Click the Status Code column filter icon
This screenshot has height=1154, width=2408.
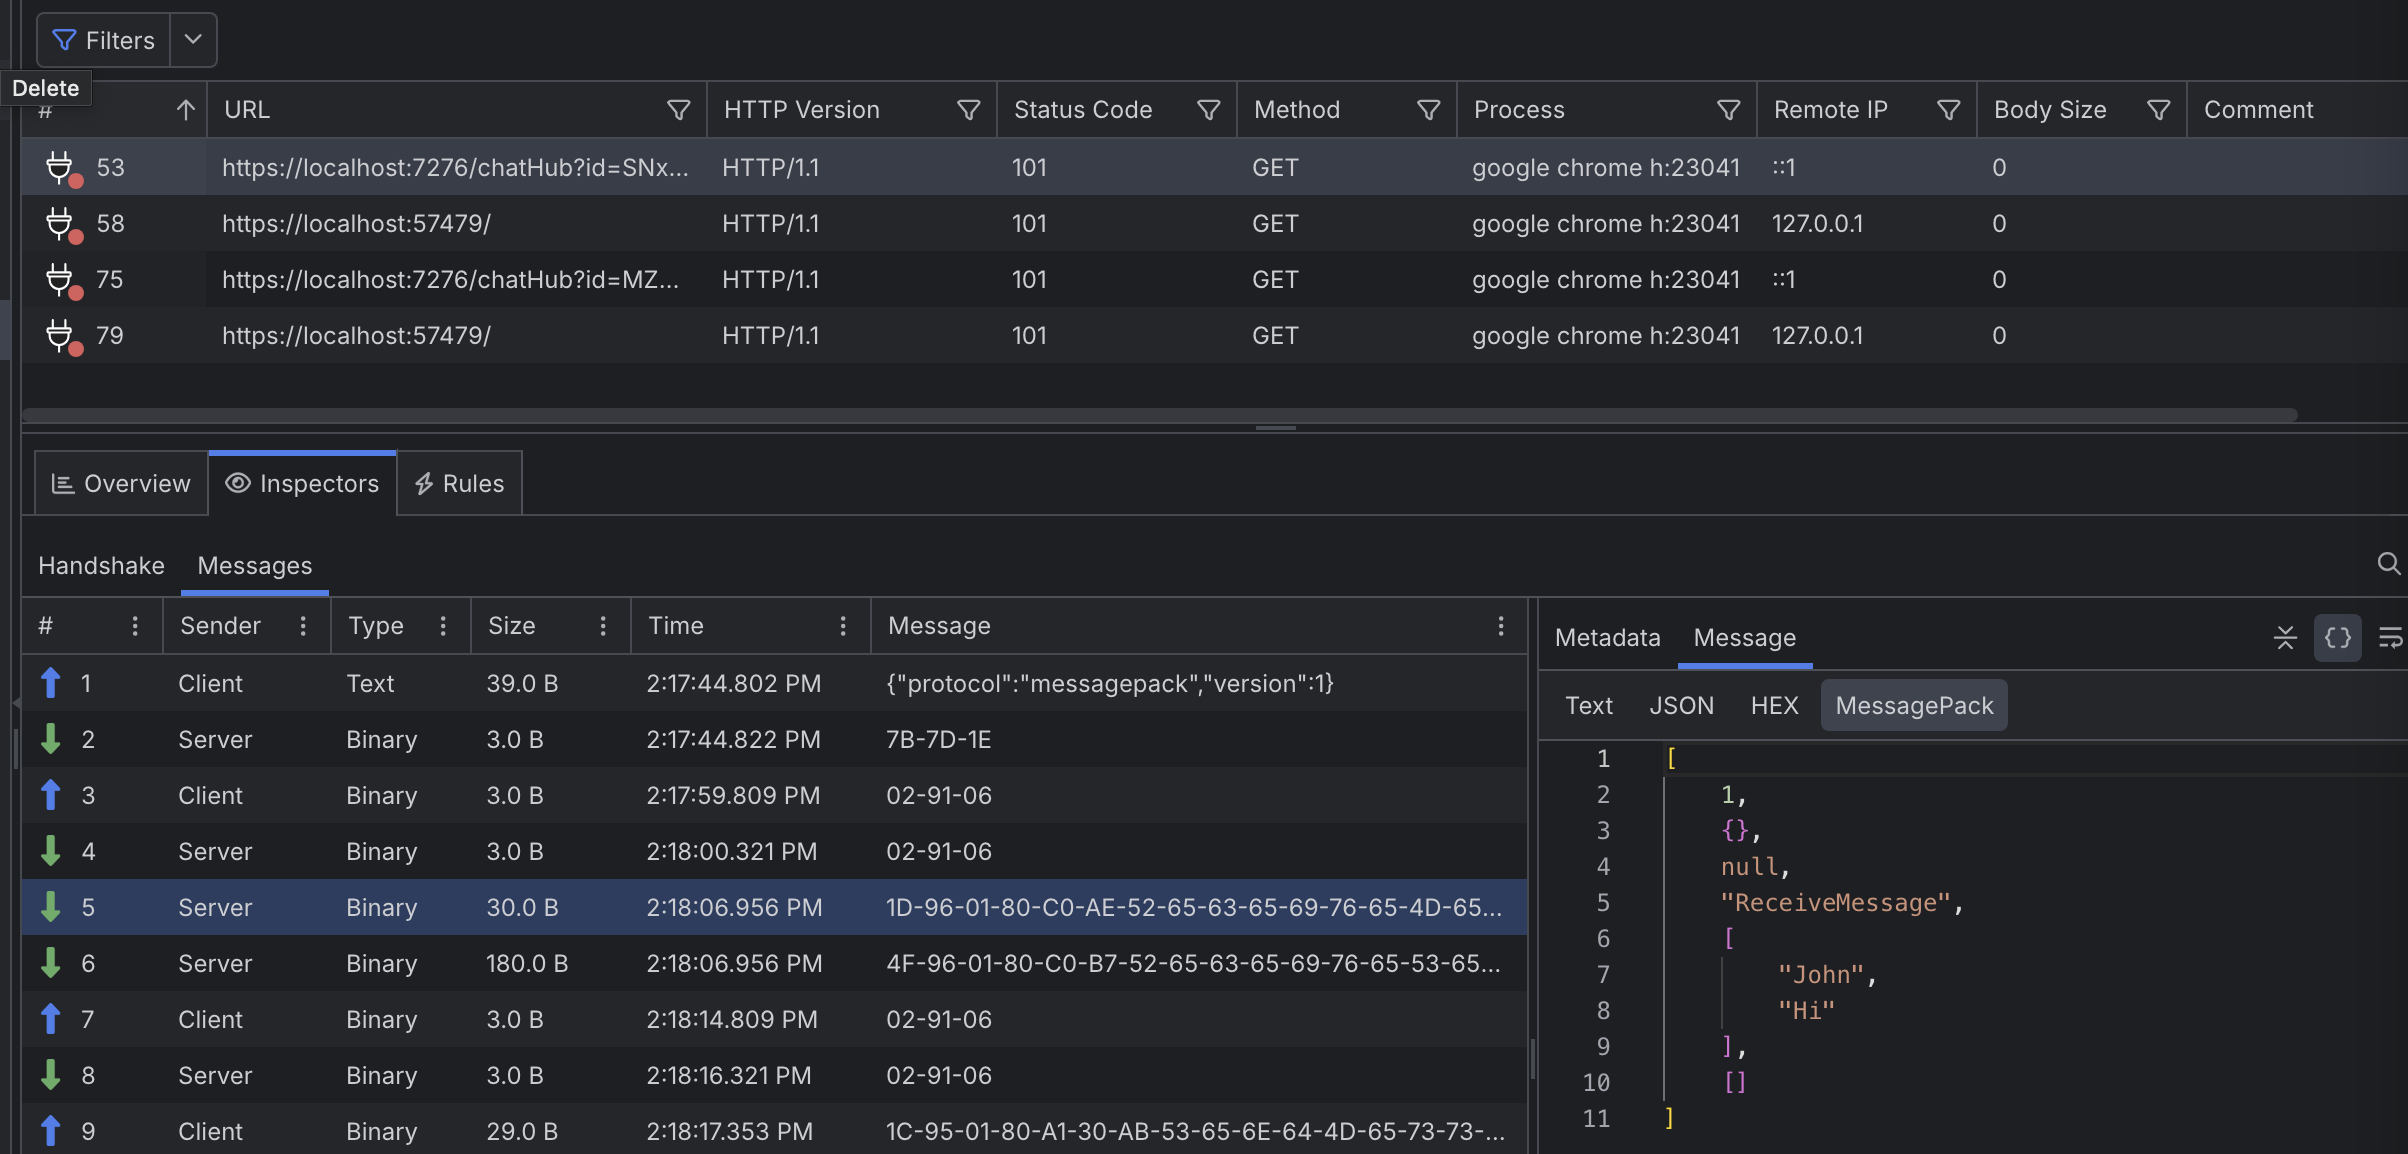click(x=1208, y=110)
